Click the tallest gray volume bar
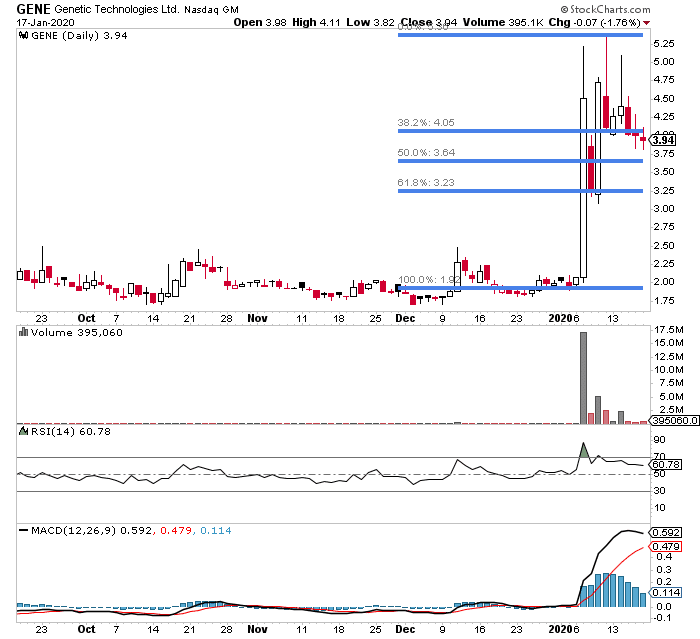 [583, 378]
